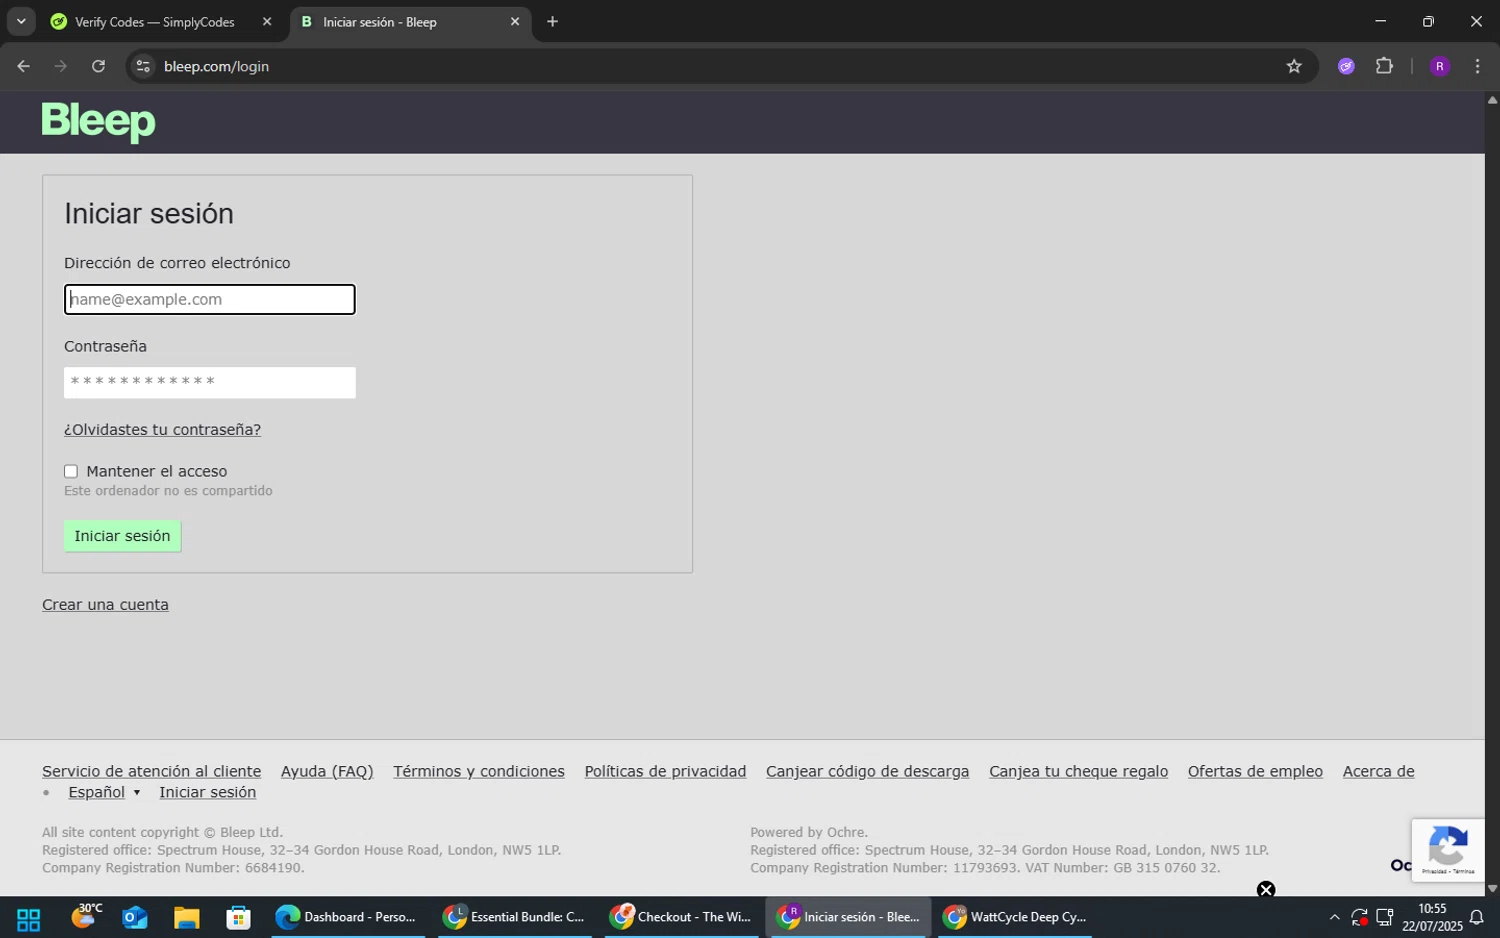Open Términos y condiciones link
The height and width of the screenshot is (938, 1500).
pos(479,771)
